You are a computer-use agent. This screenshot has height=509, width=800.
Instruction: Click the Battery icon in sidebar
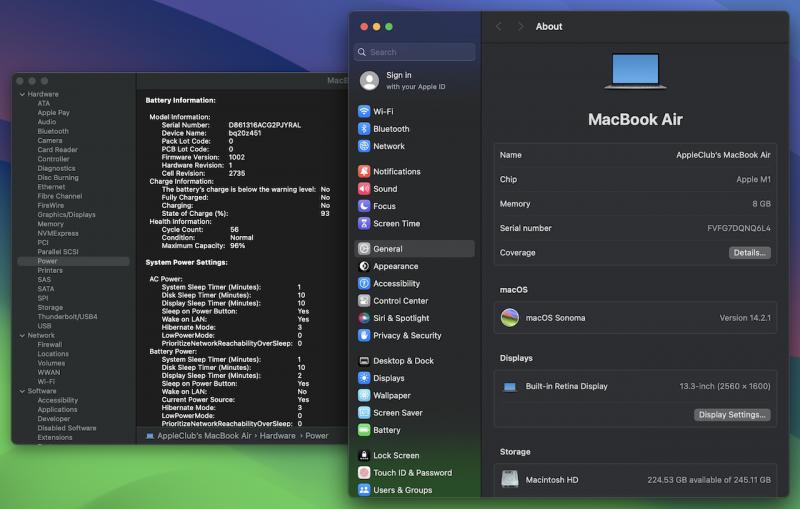tap(365, 430)
